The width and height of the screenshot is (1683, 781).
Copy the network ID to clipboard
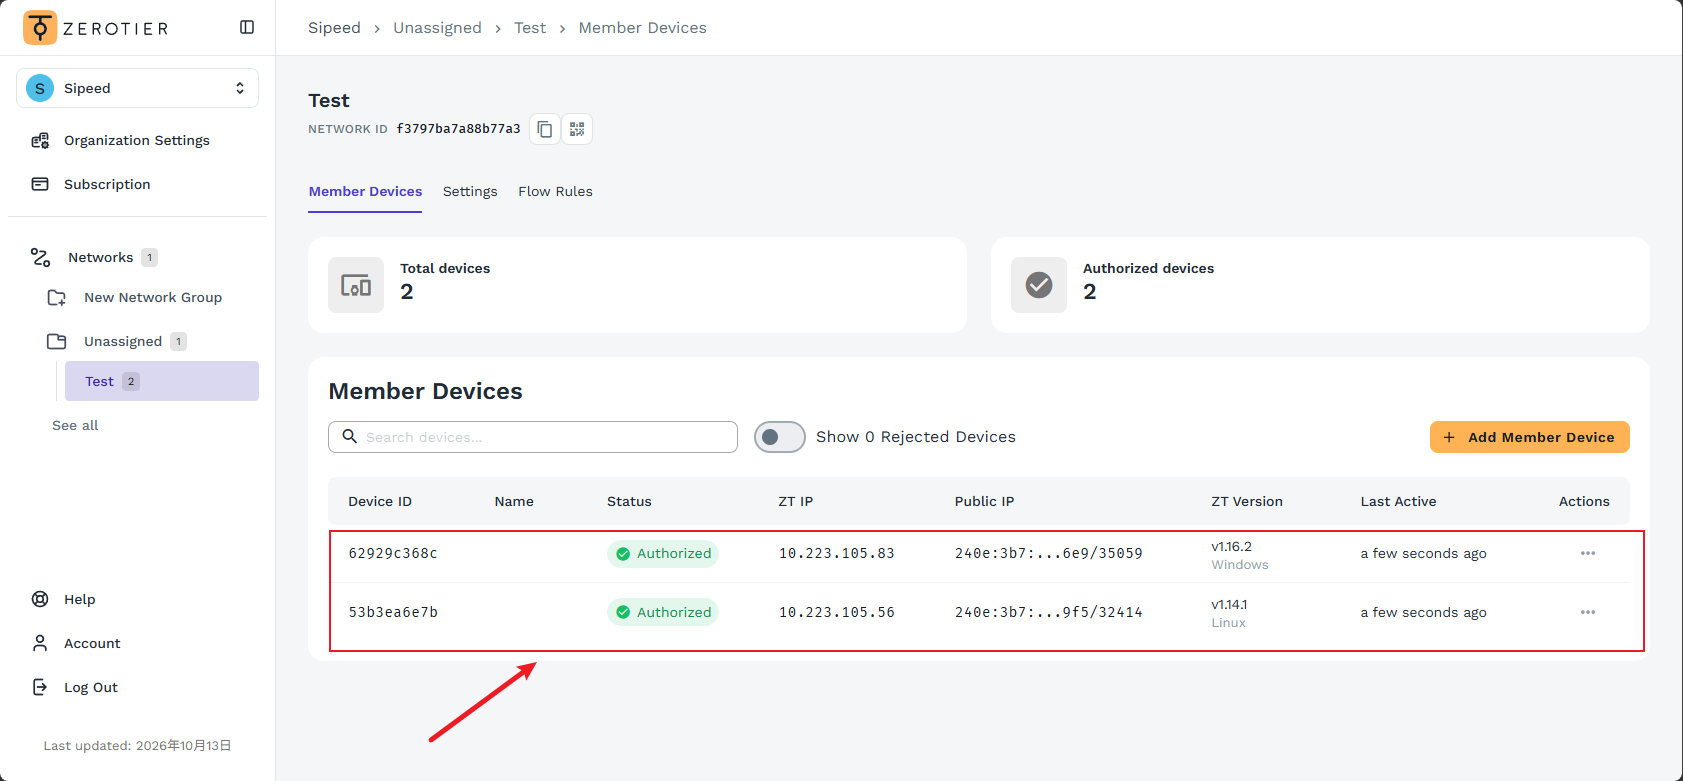pyautogui.click(x=545, y=129)
